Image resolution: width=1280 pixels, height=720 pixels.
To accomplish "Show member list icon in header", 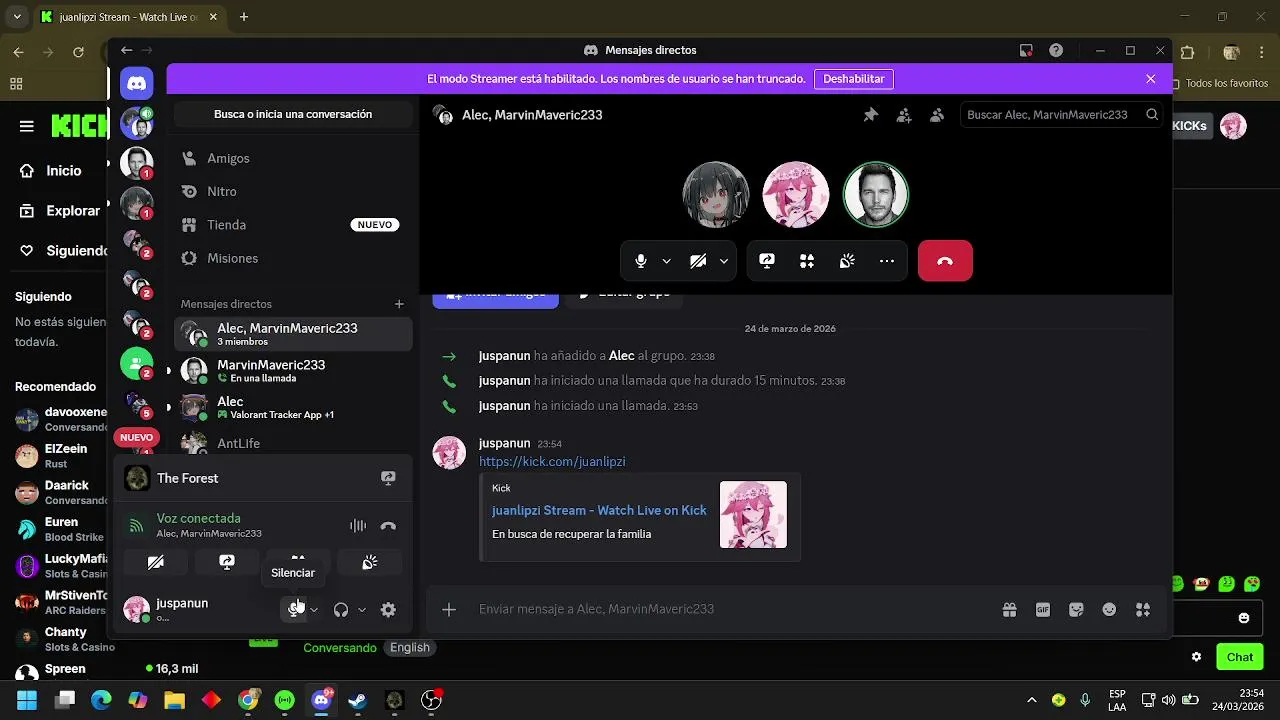I will tap(937, 115).
